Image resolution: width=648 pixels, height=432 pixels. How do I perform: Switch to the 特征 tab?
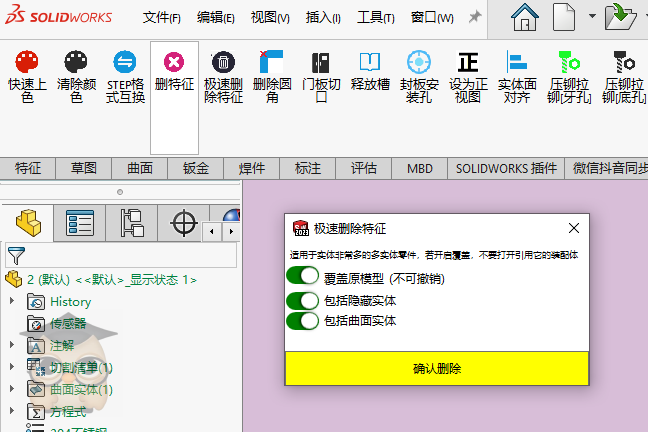click(28, 168)
